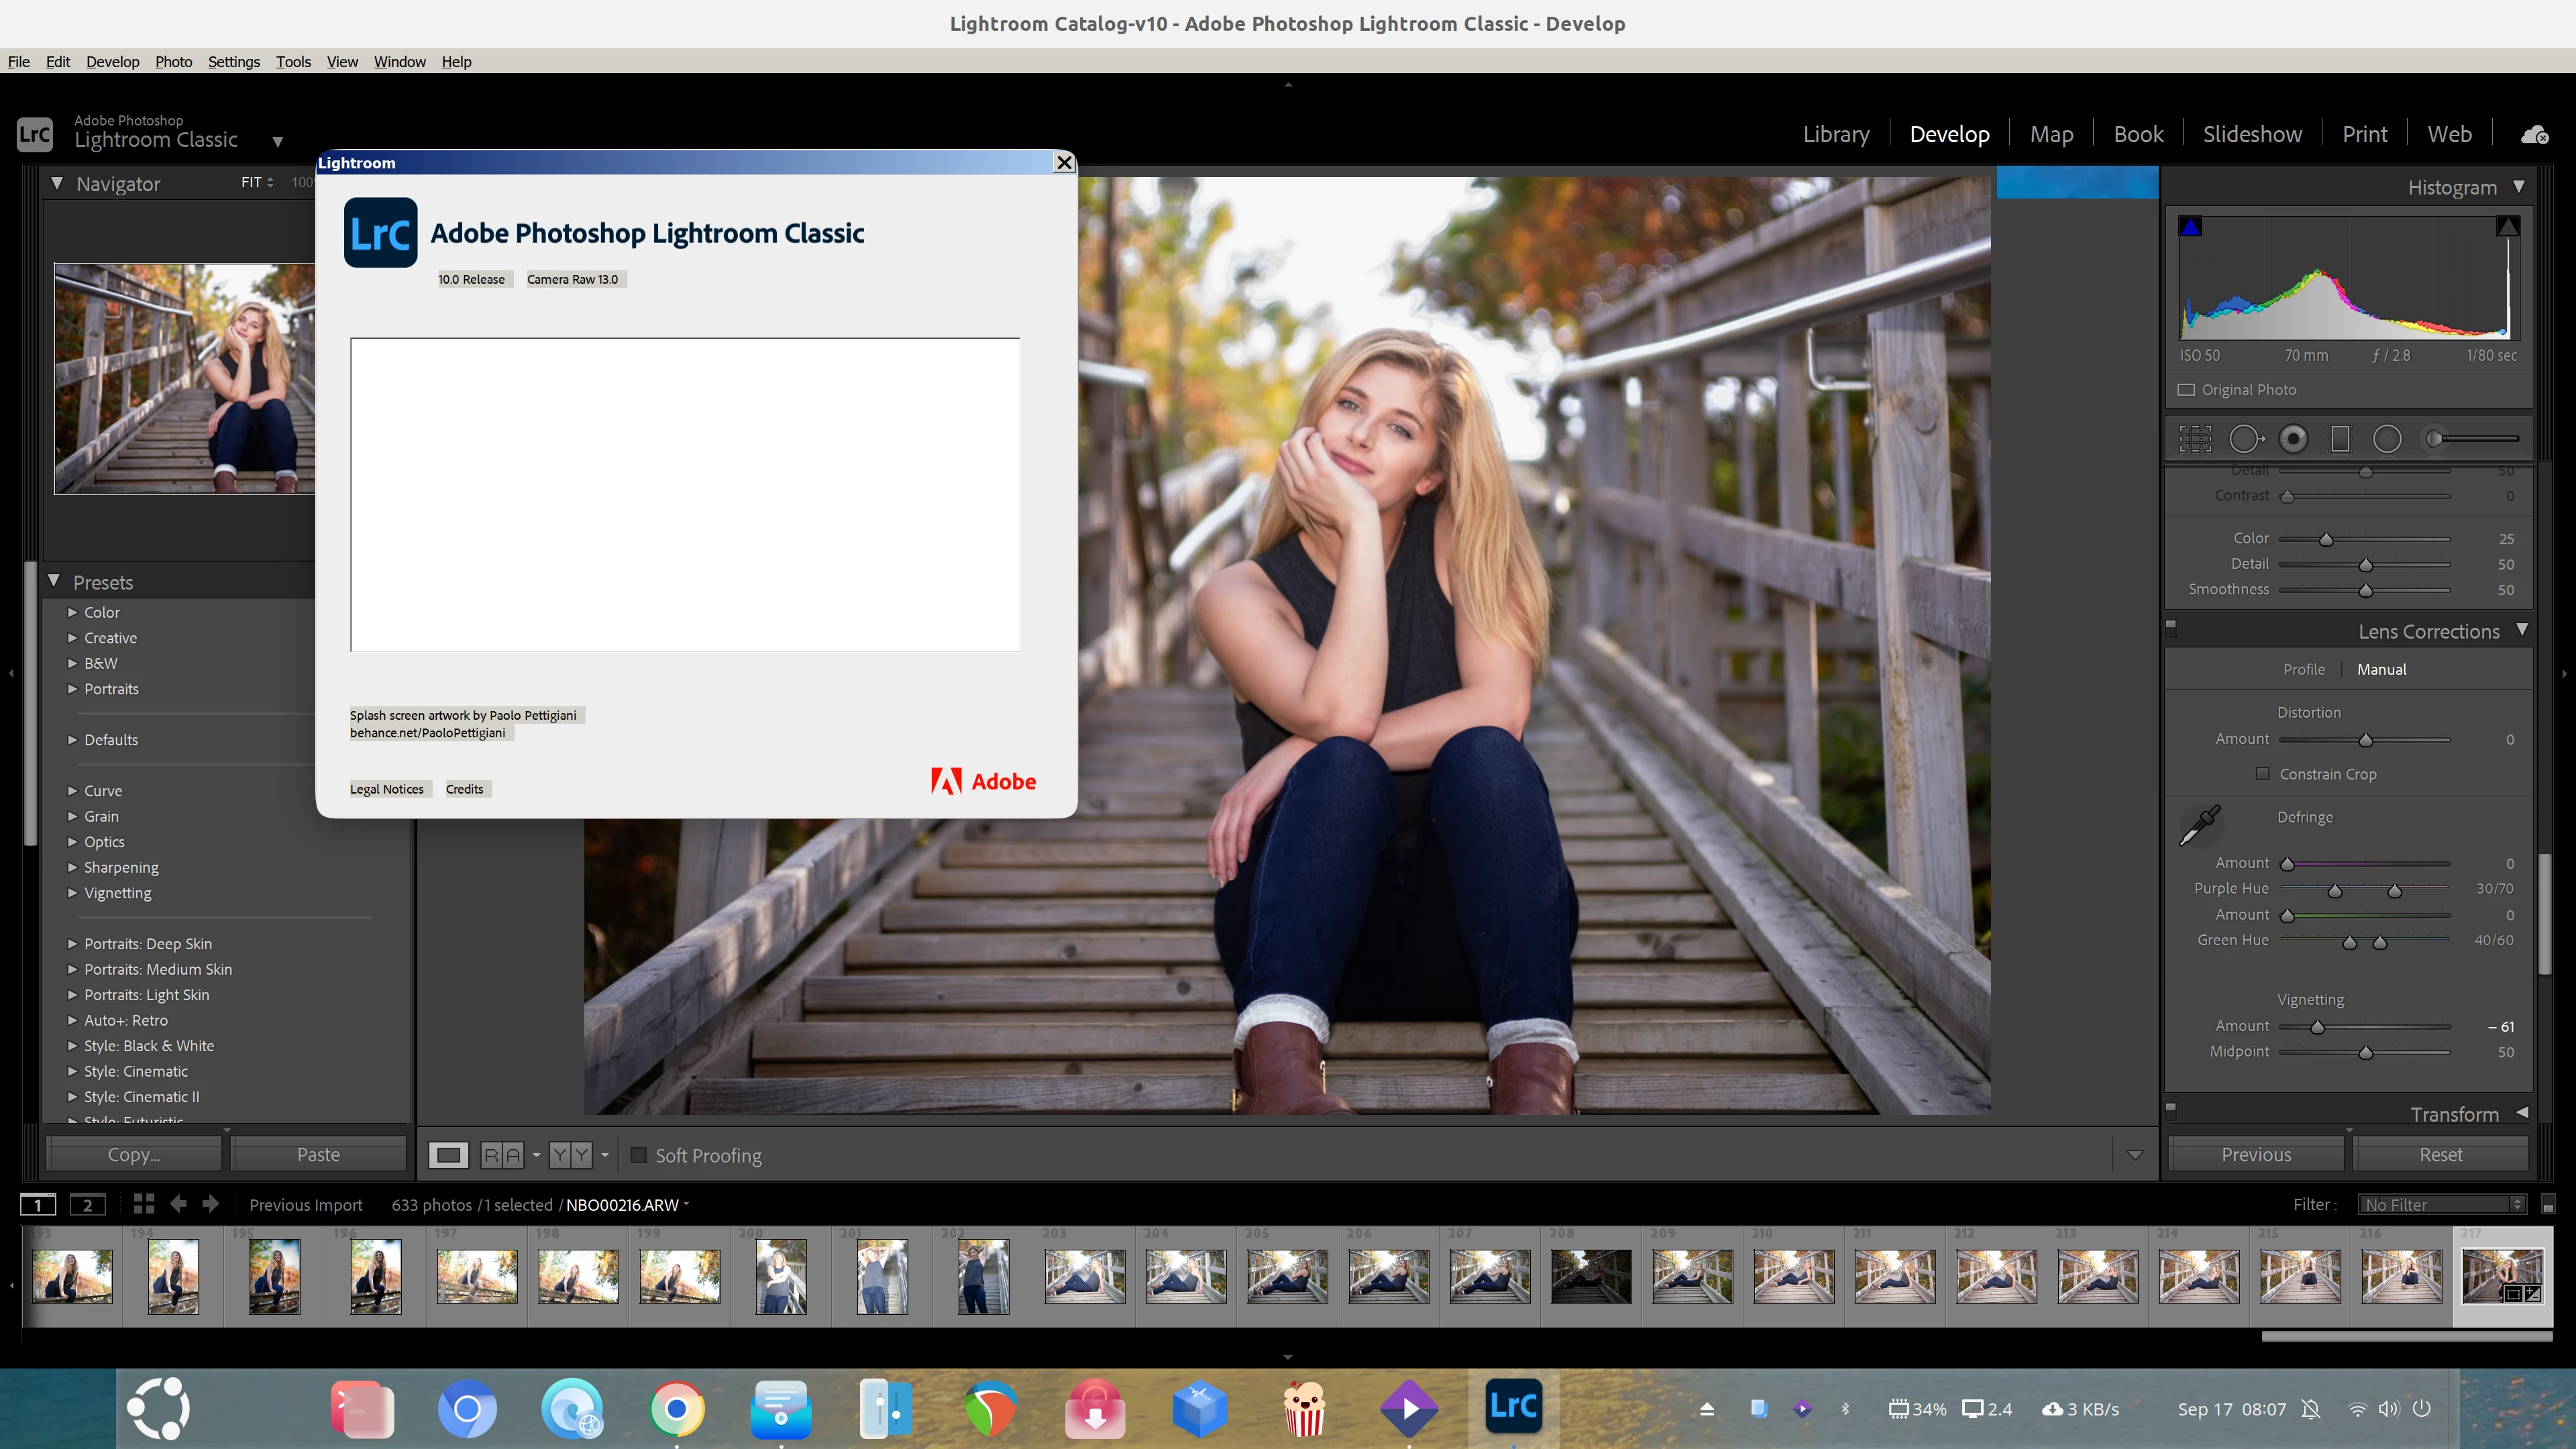
Task: Adjust the Vignetting Amount slider handle
Action: click(x=2317, y=1027)
